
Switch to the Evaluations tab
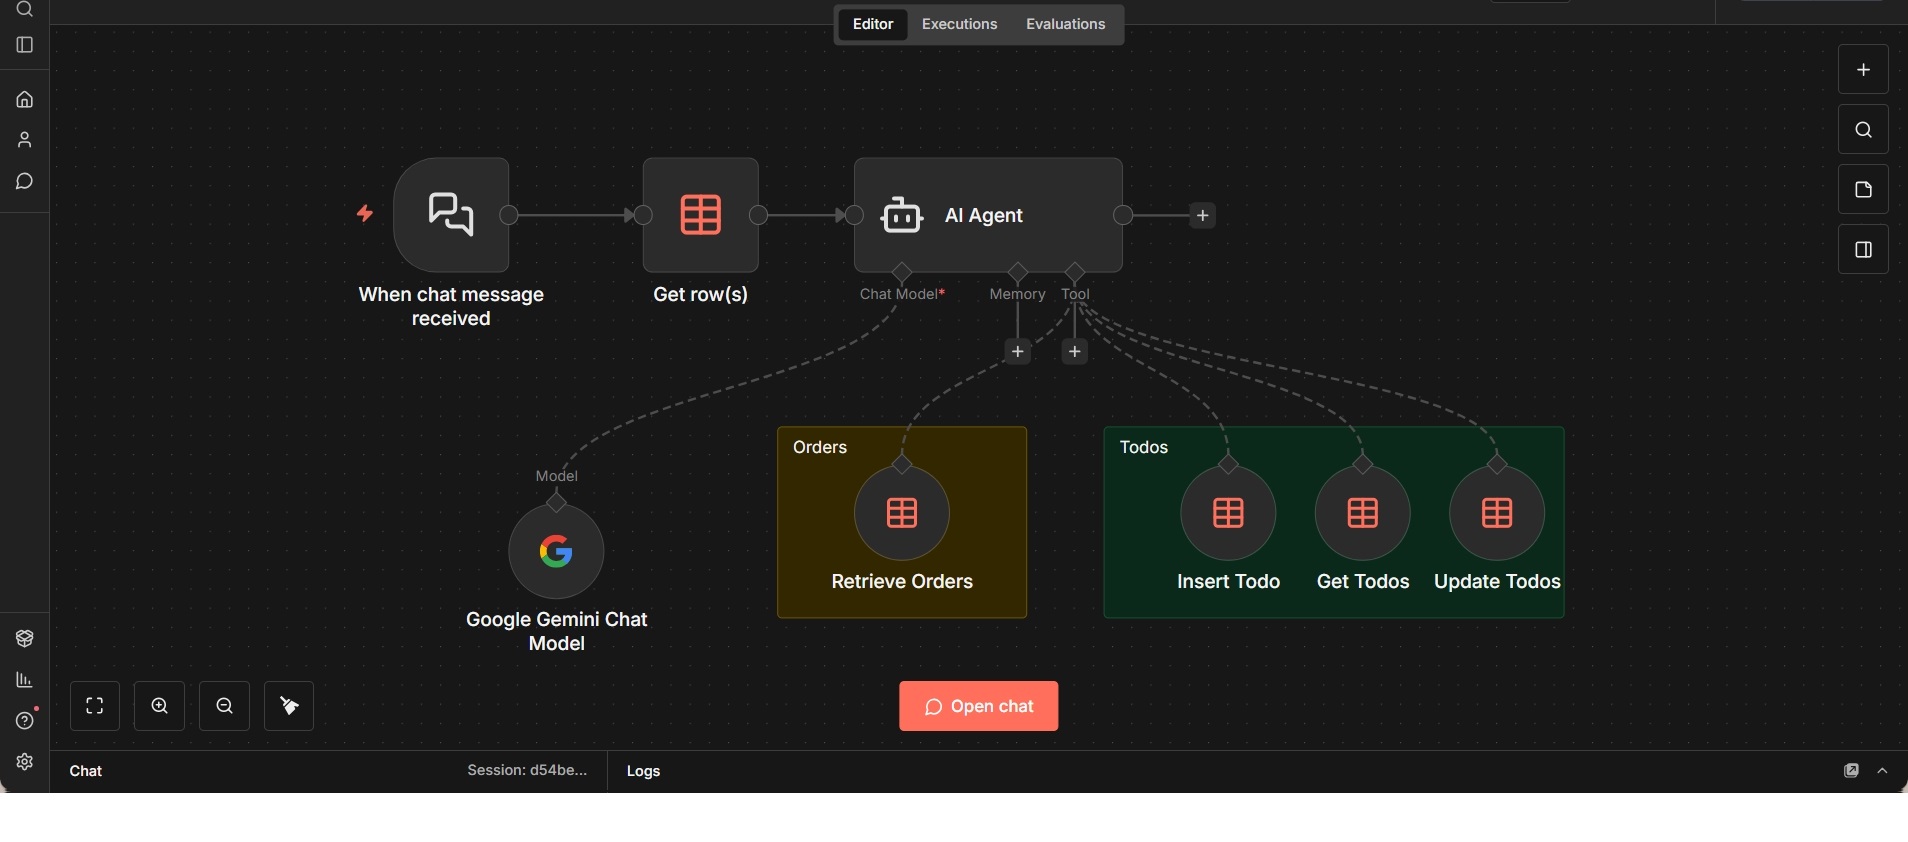(x=1065, y=24)
